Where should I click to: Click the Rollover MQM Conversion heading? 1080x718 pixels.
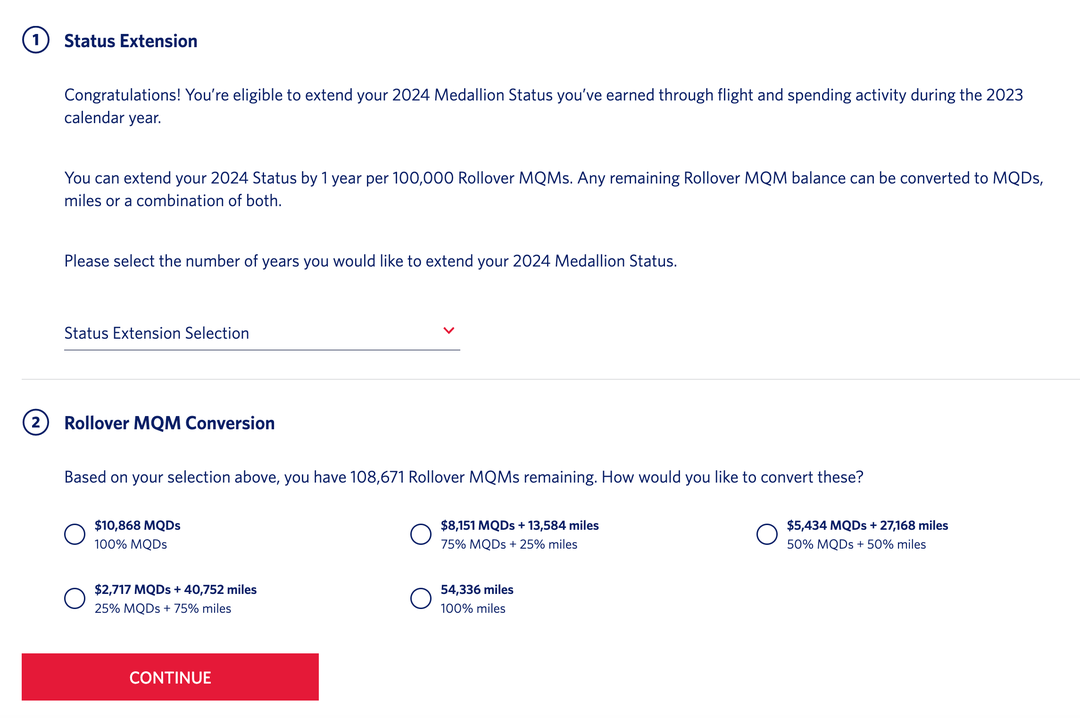point(170,423)
